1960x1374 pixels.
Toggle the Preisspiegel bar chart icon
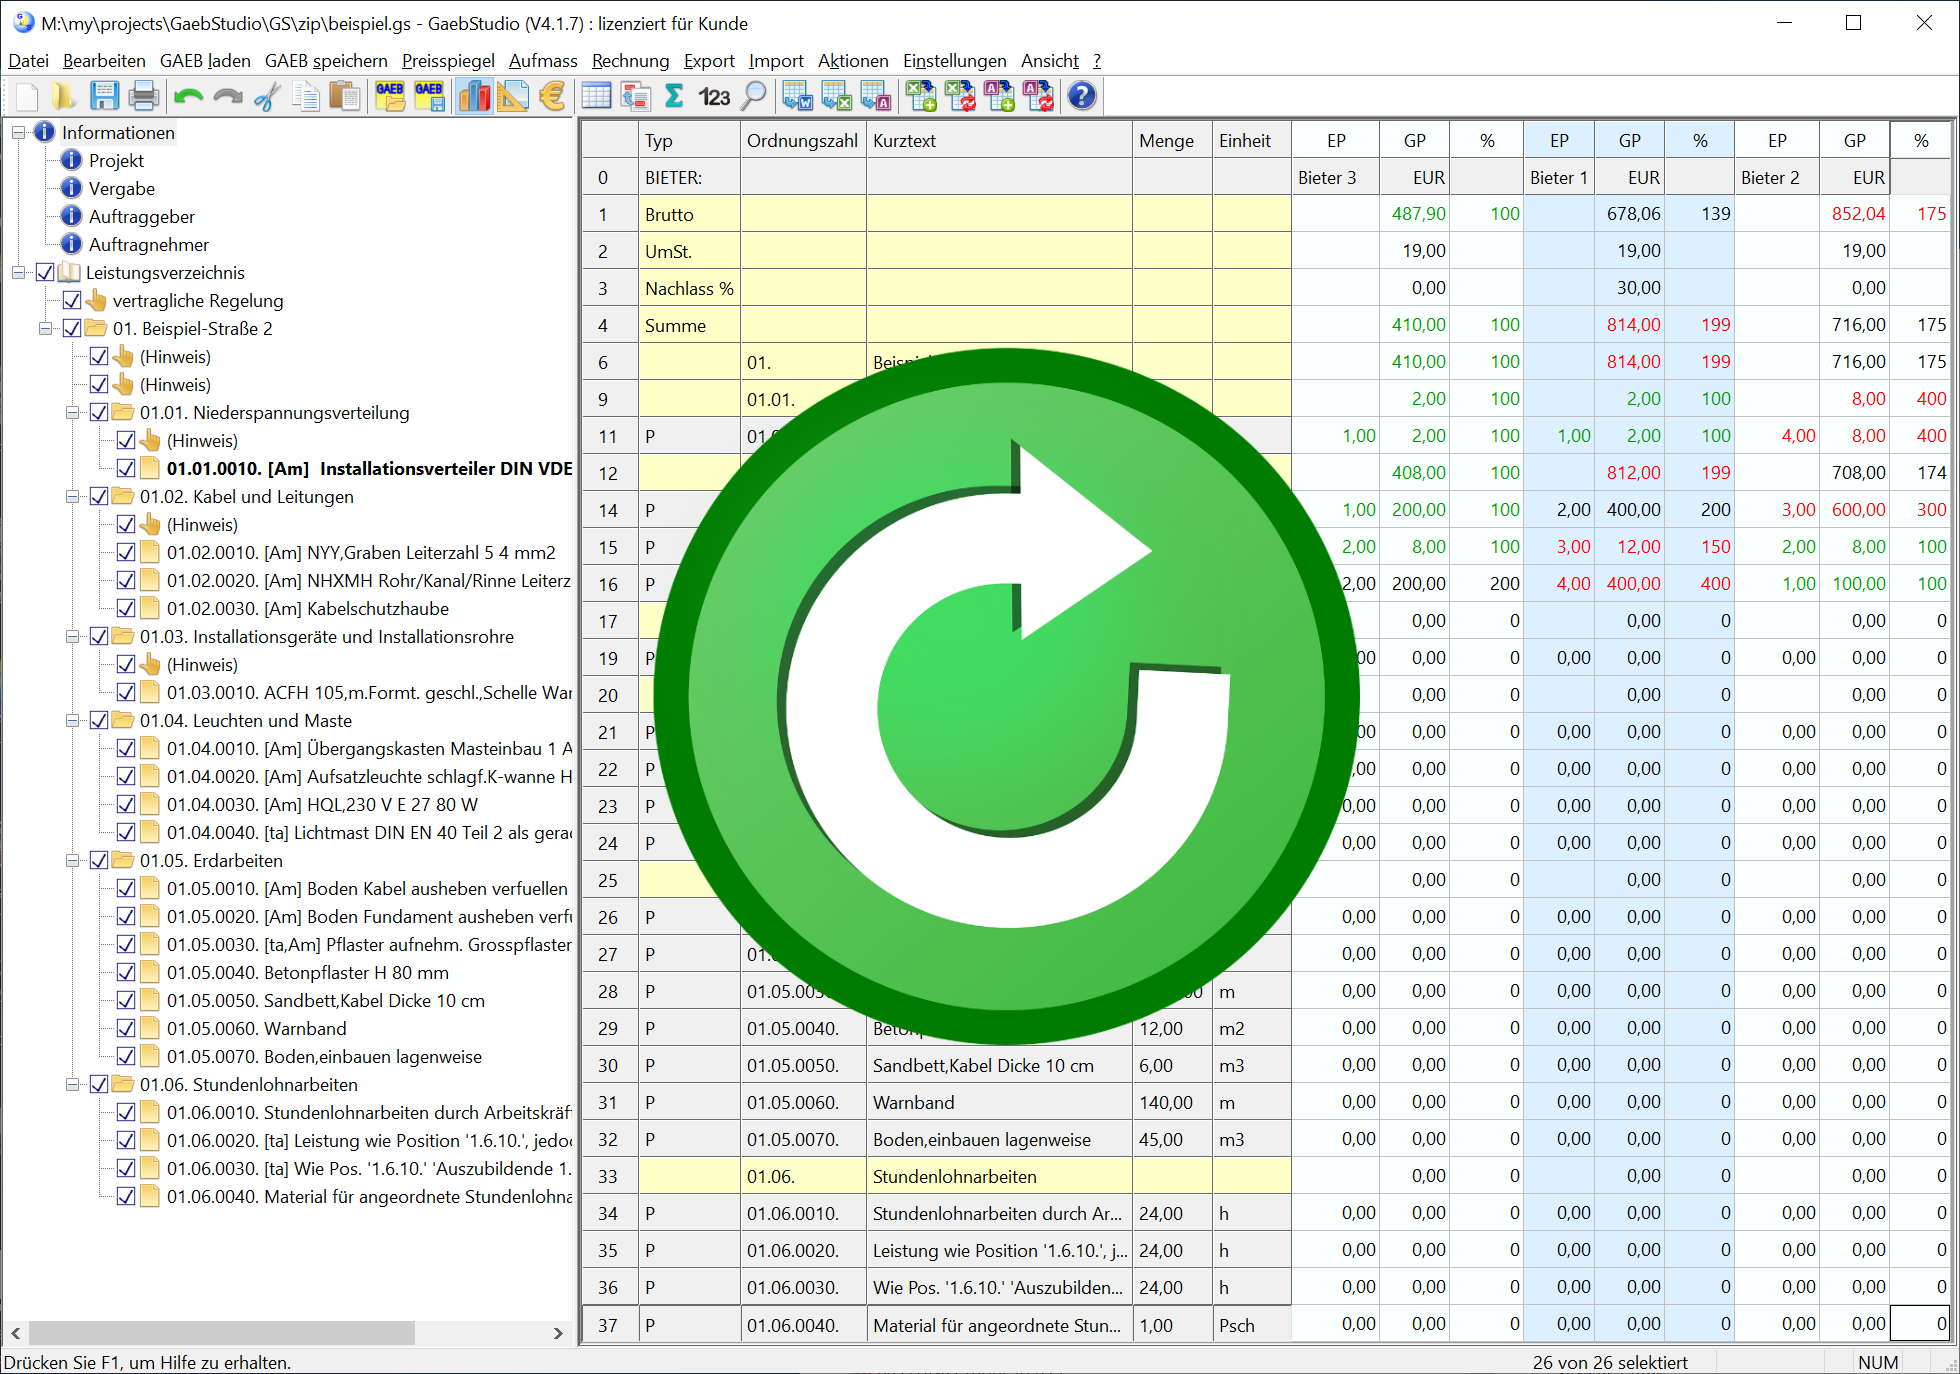pyautogui.click(x=474, y=97)
